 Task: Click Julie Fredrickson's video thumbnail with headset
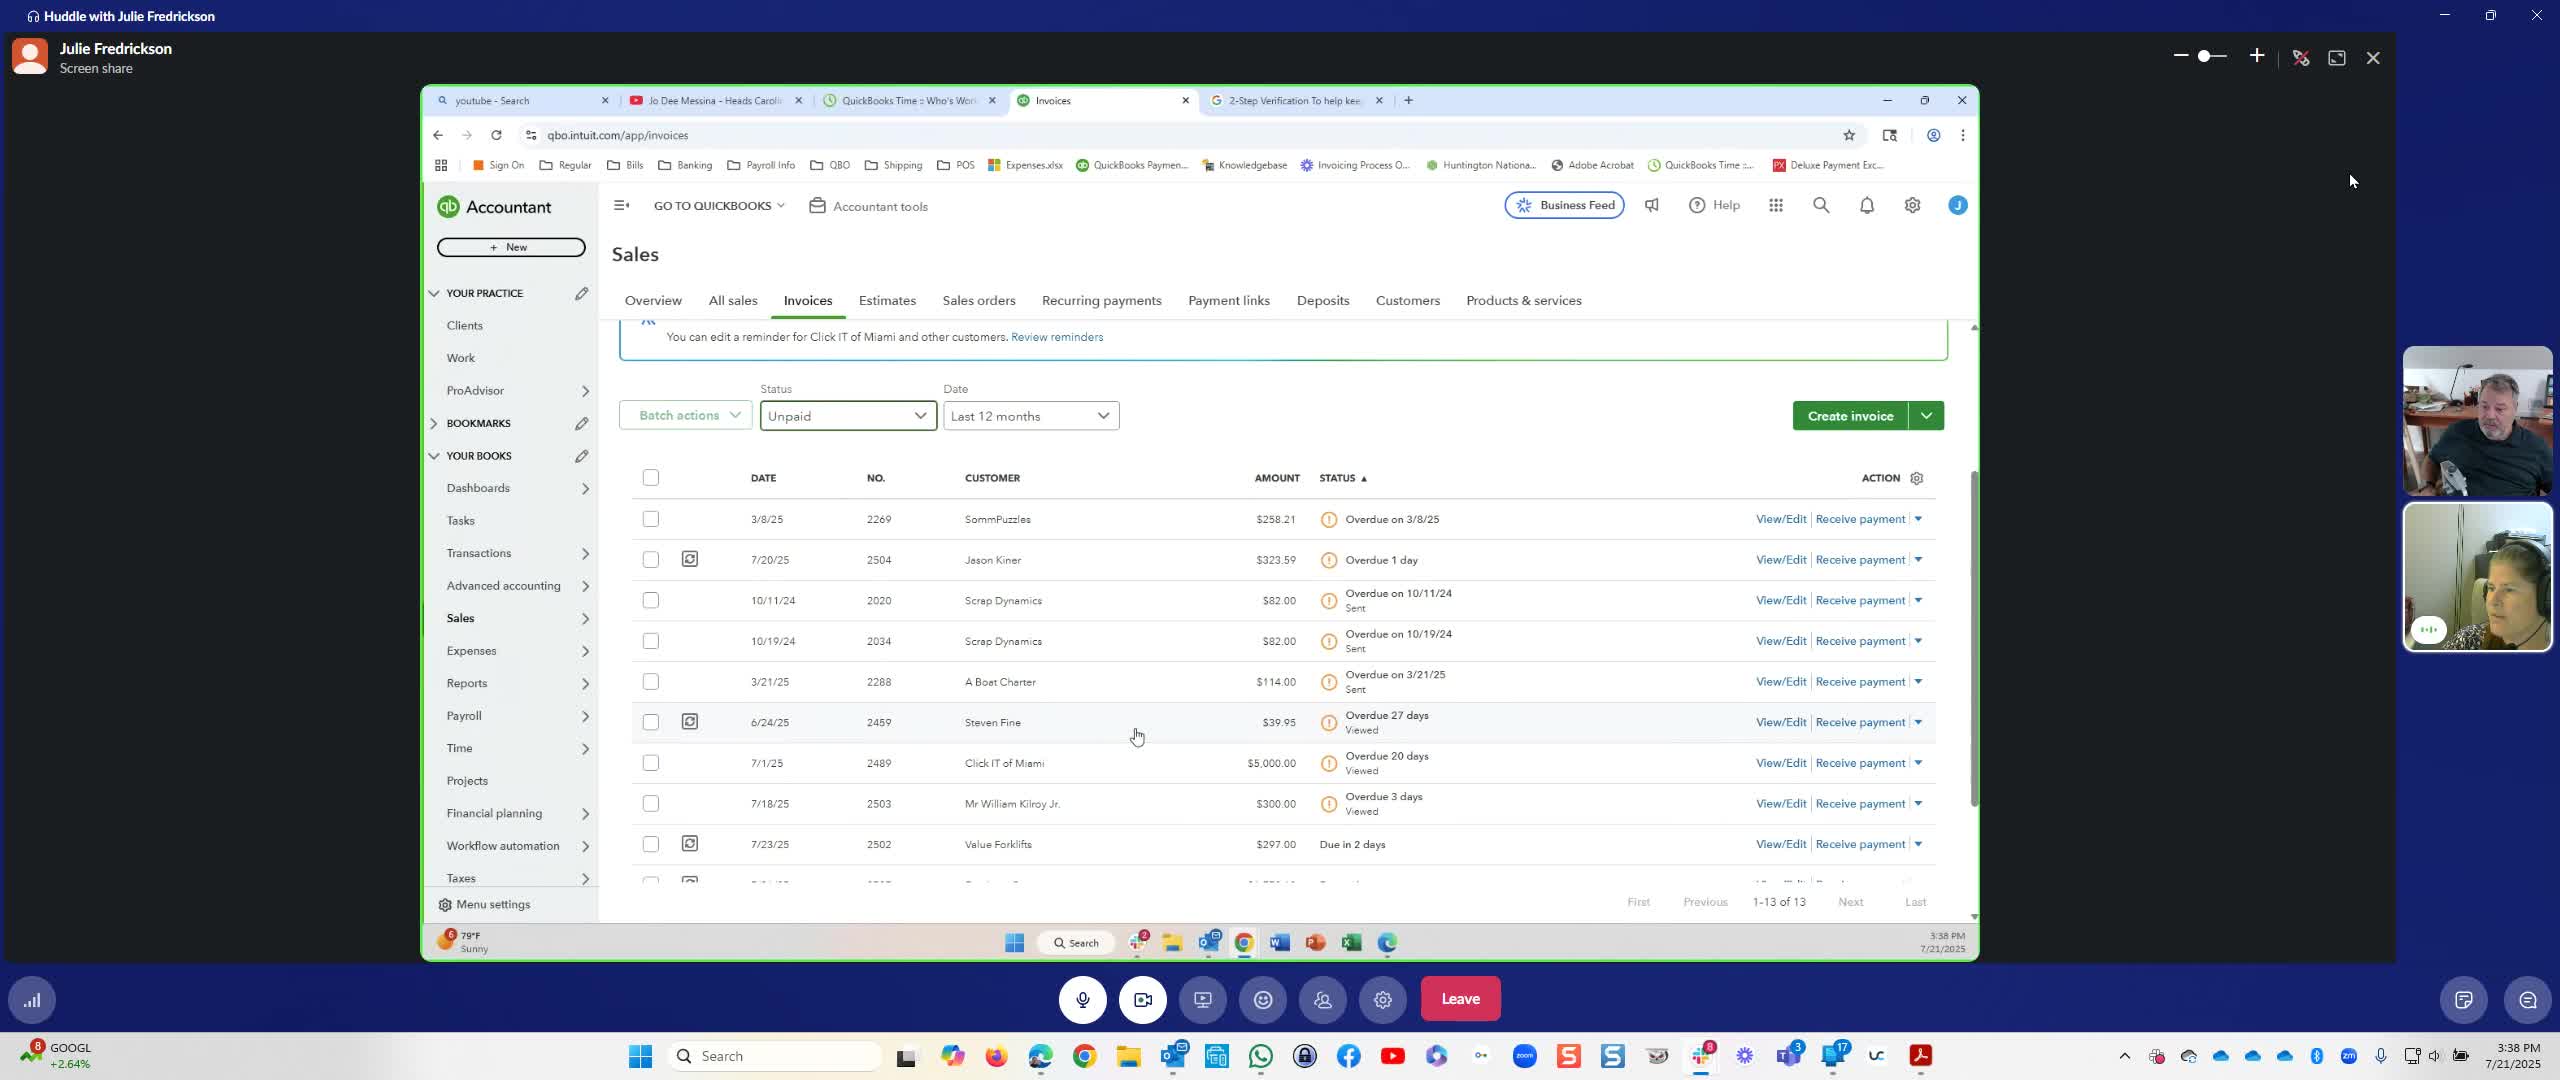point(2477,577)
